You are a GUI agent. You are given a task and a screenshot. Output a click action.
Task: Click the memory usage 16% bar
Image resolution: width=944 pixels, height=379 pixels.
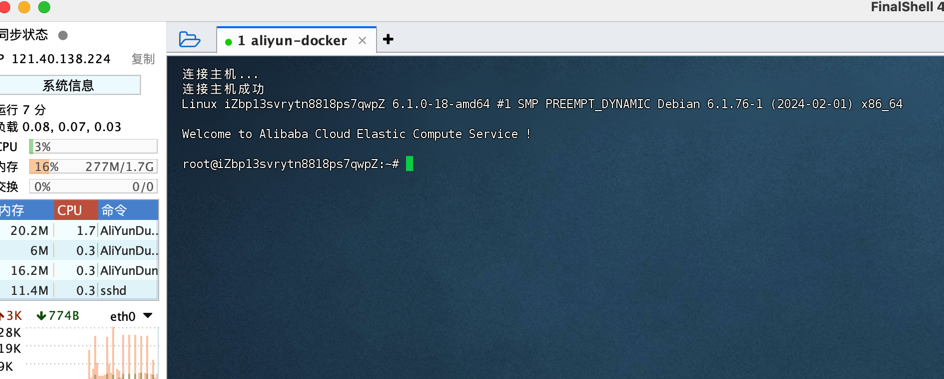[x=93, y=167]
